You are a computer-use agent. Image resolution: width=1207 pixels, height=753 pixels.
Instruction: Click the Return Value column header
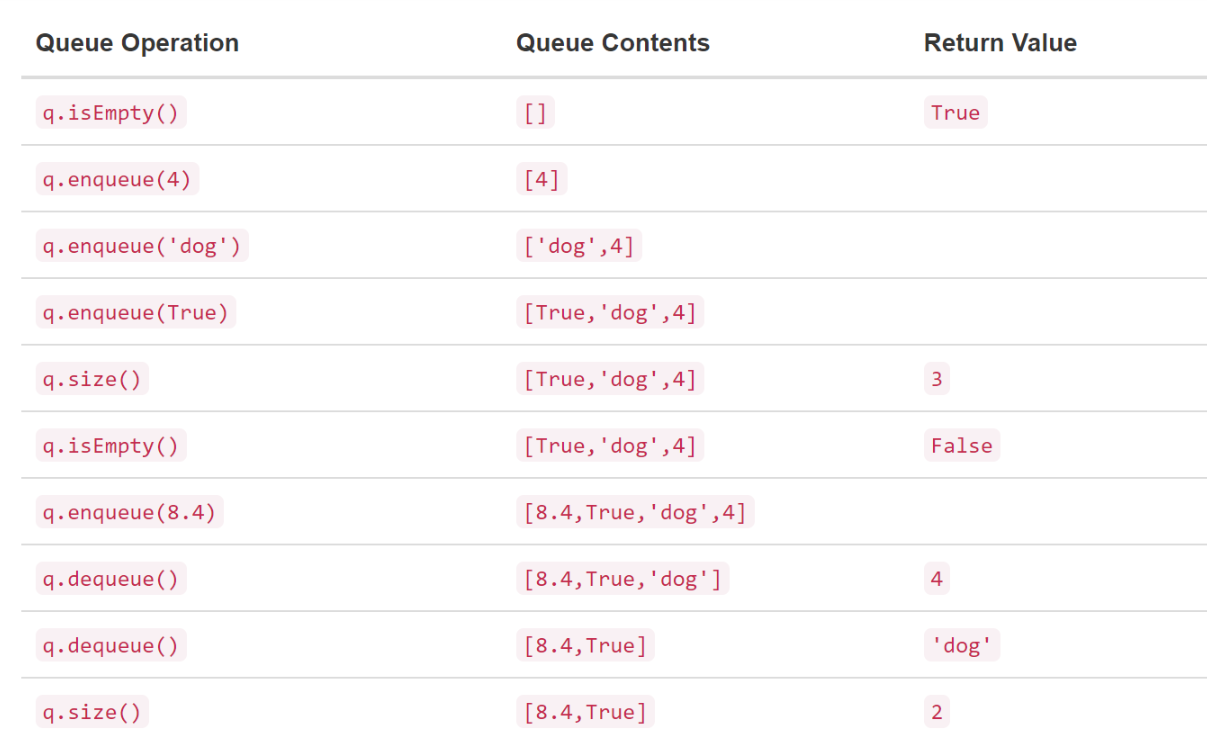pyautogui.click(x=1000, y=43)
